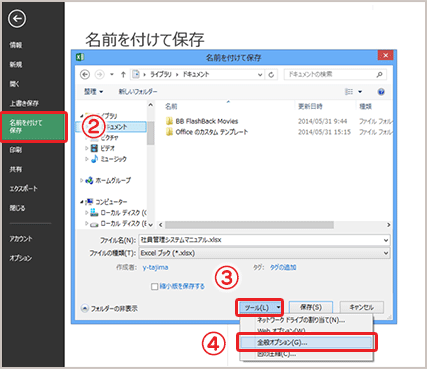Click Office のカスタム テンプレート folder icon

pyautogui.click(x=169, y=132)
